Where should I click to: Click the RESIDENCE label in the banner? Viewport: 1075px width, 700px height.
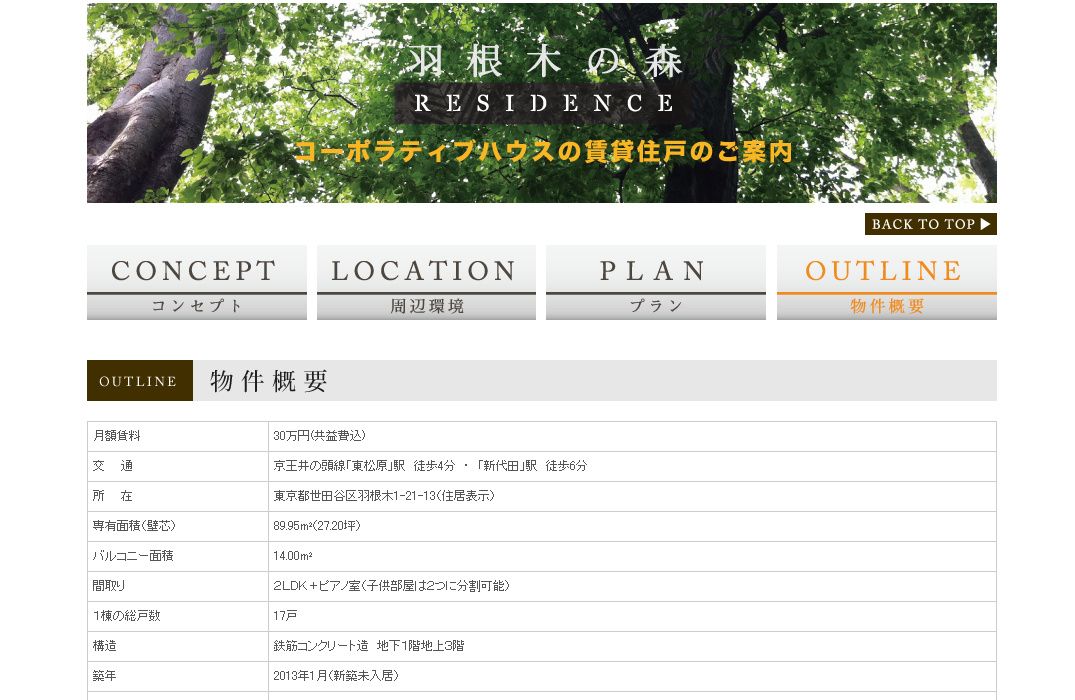[543, 103]
